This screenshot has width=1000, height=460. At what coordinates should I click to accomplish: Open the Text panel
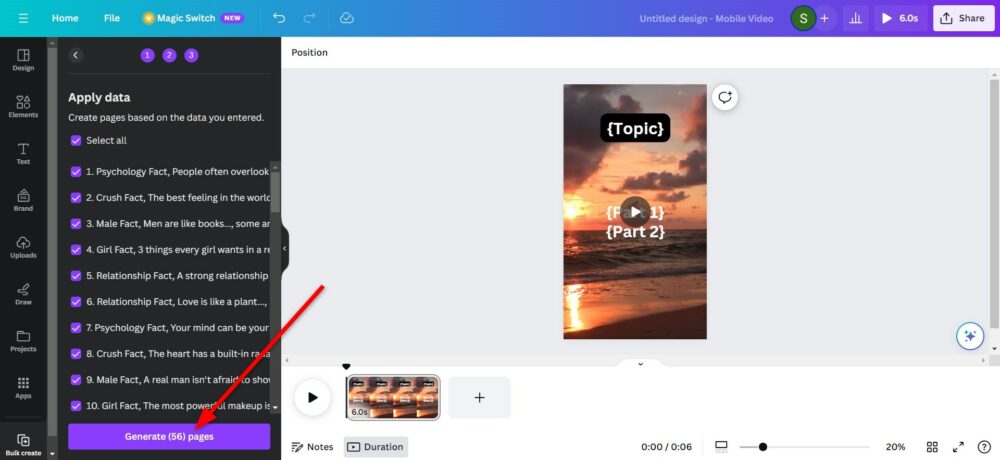click(x=23, y=153)
